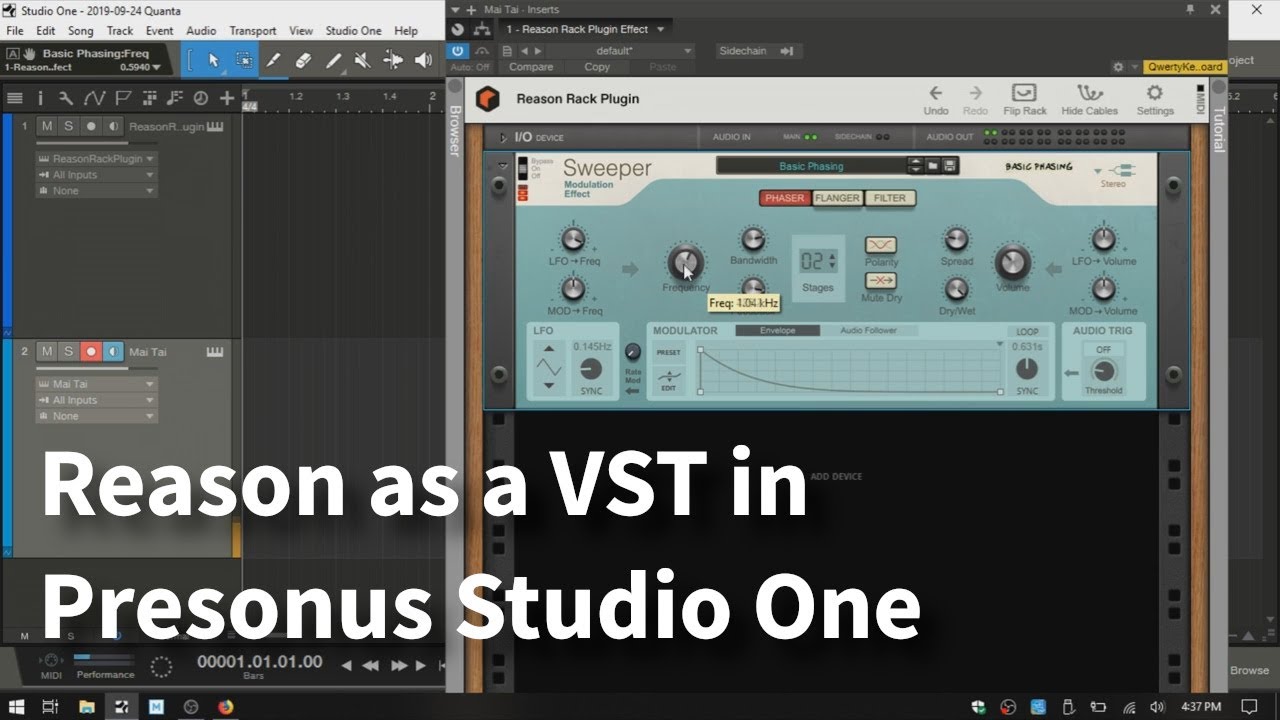
Task: Click the Basic Phasing patch name field
Action: pyautogui.click(x=811, y=166)
